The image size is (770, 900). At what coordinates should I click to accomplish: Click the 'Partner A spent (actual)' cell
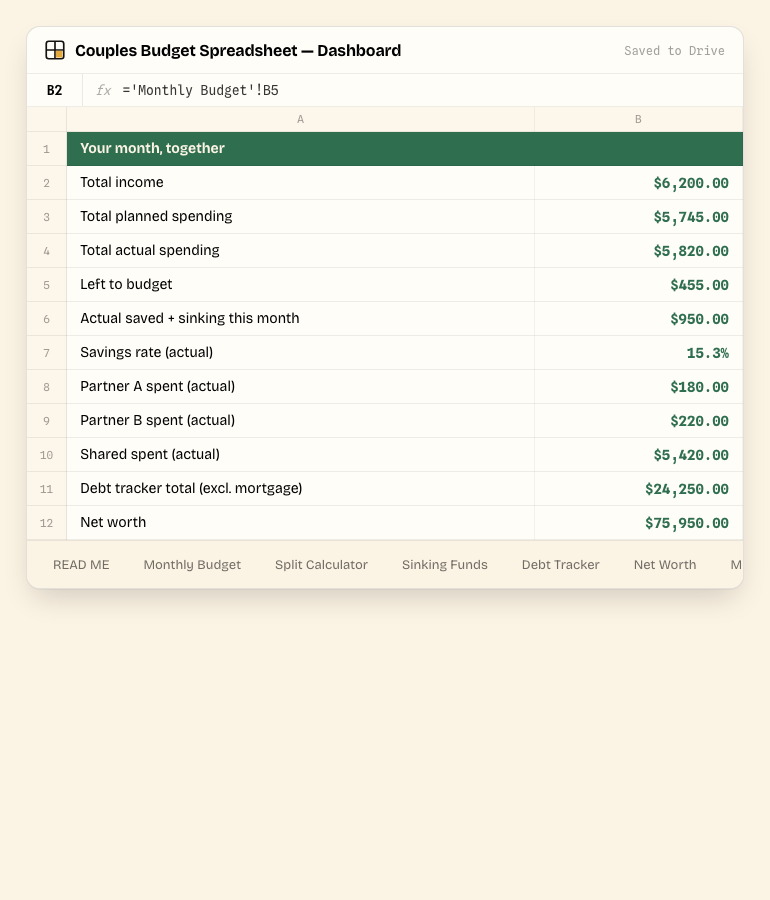click(x=301, y=387)
